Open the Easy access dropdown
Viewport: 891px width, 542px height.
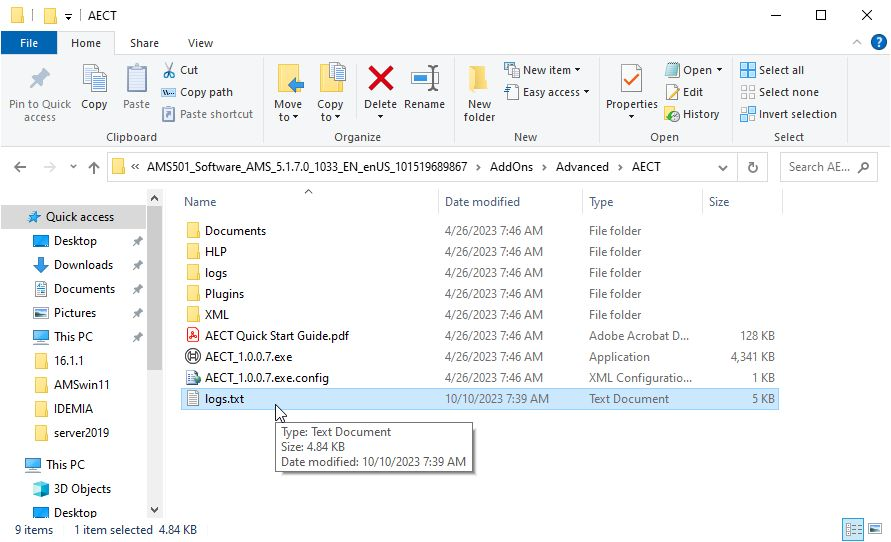pyautogui.click(x=547, y=92)
